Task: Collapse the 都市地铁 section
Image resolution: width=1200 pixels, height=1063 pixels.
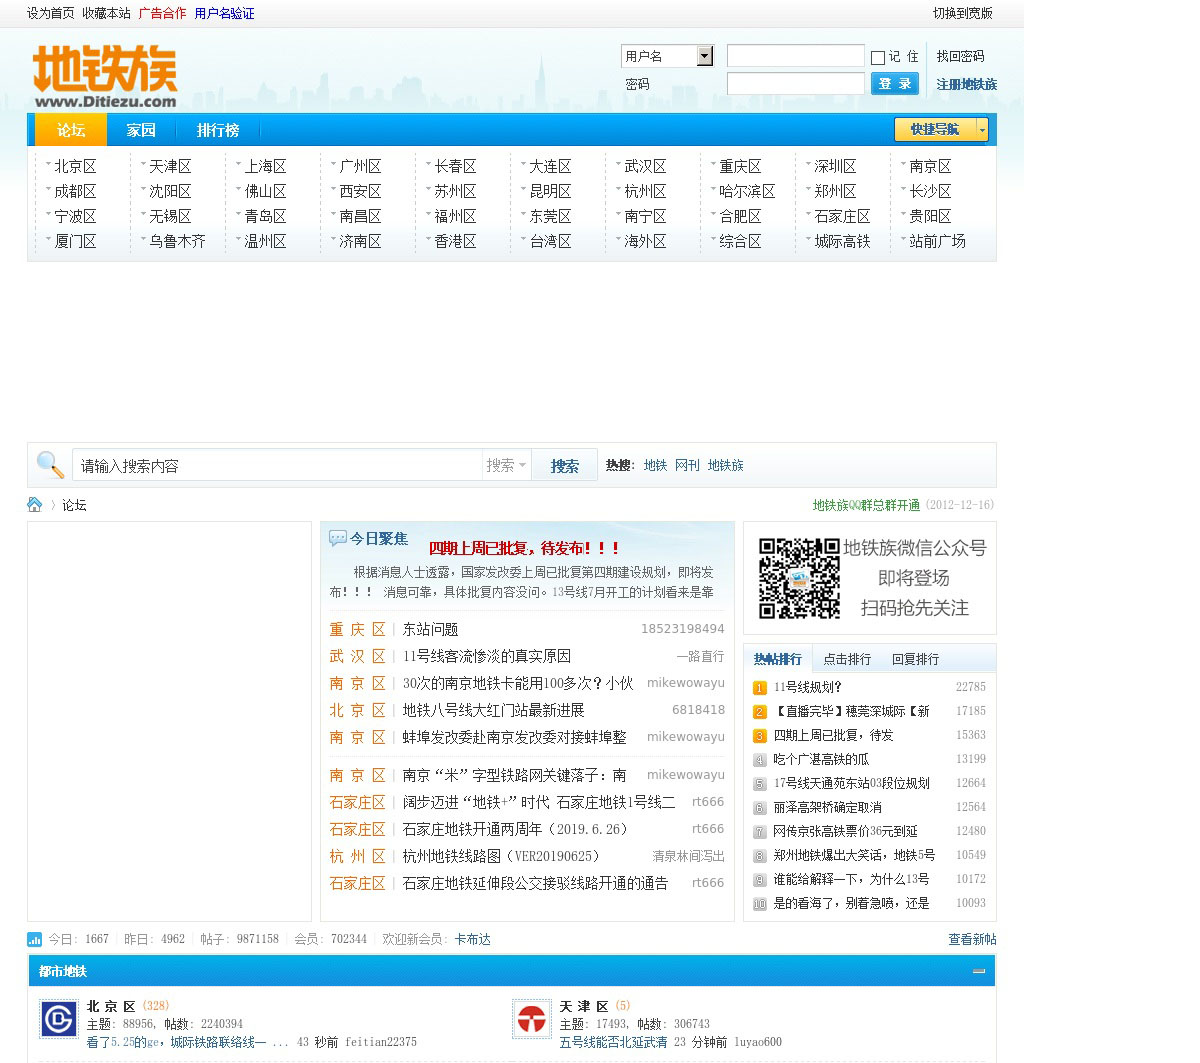Action: click(x=979, y=971)
